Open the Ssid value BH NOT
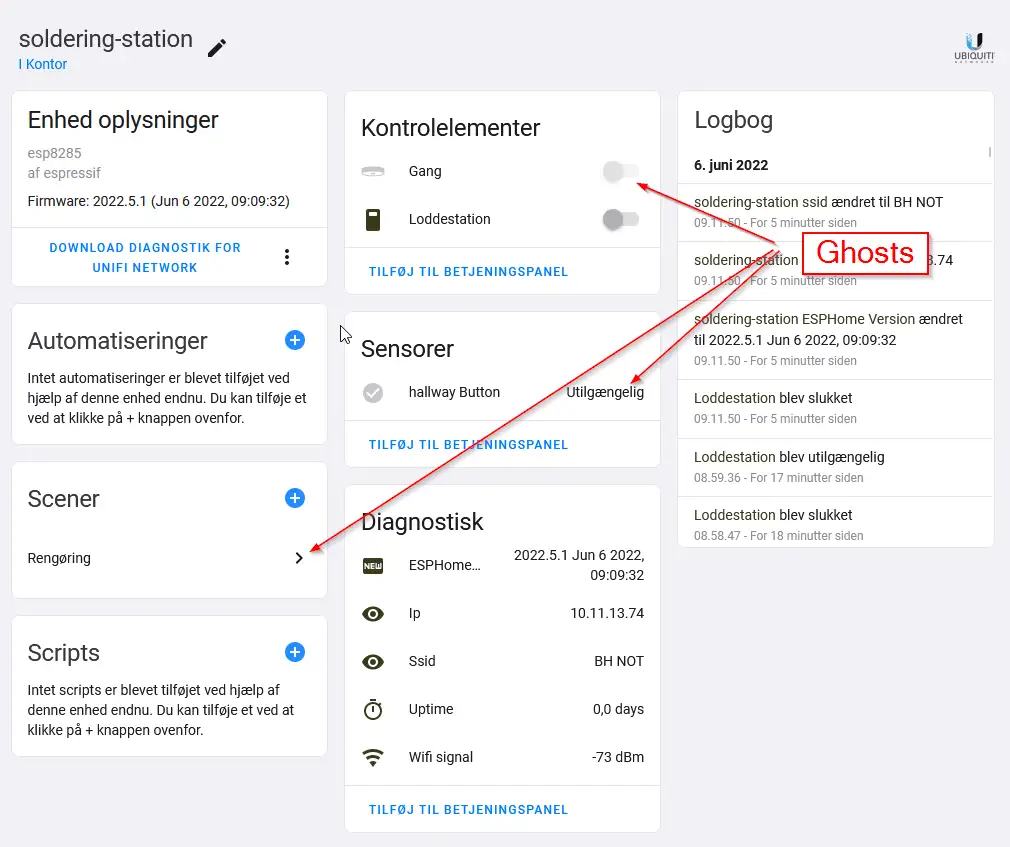1010x847 pixels. coord(619,661)
